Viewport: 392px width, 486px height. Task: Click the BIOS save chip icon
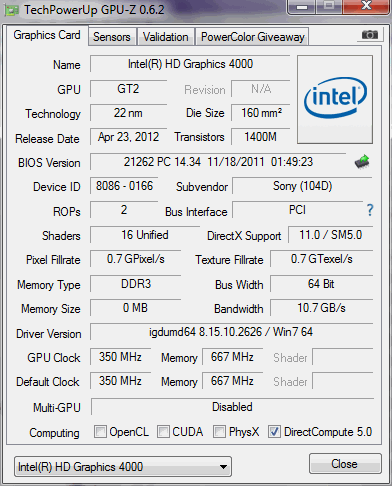point(362,162)
